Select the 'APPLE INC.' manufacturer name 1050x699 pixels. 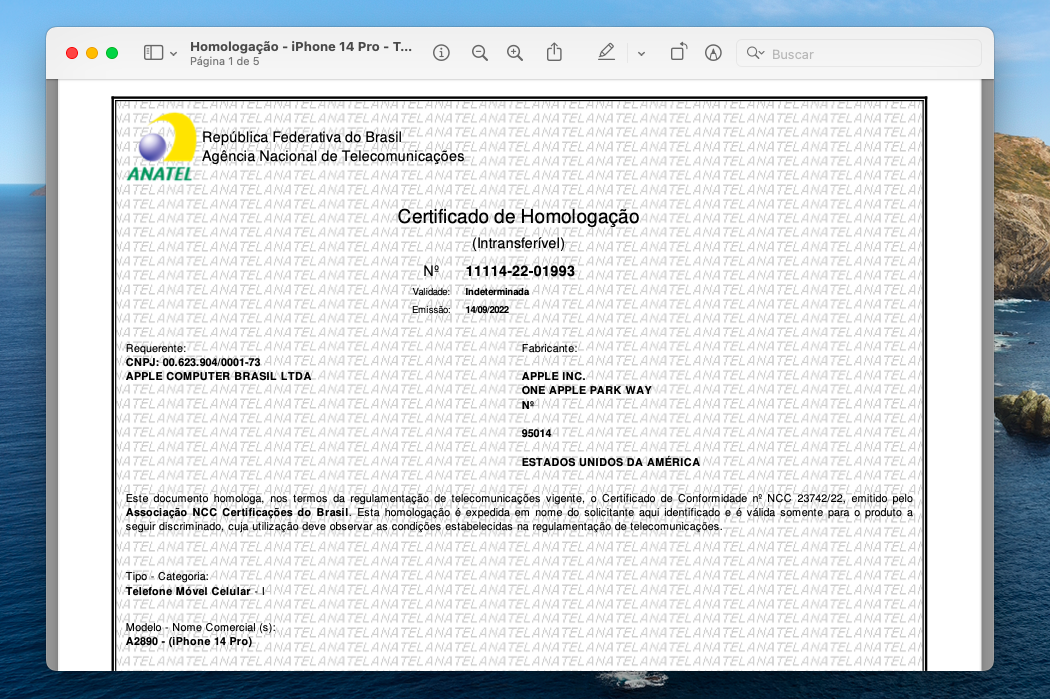(x=554, y=376)
